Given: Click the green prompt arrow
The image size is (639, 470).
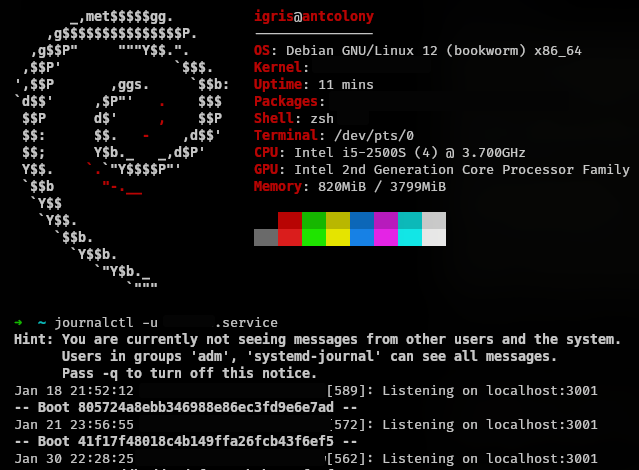Looking at the screenshot, I should pos(18,322).
